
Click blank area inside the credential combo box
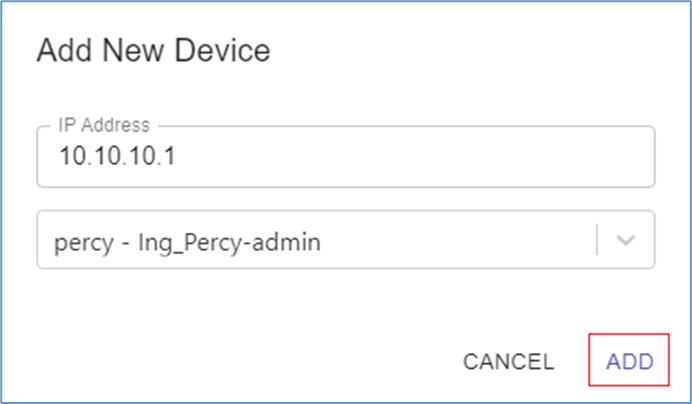[x=460, y=240]
